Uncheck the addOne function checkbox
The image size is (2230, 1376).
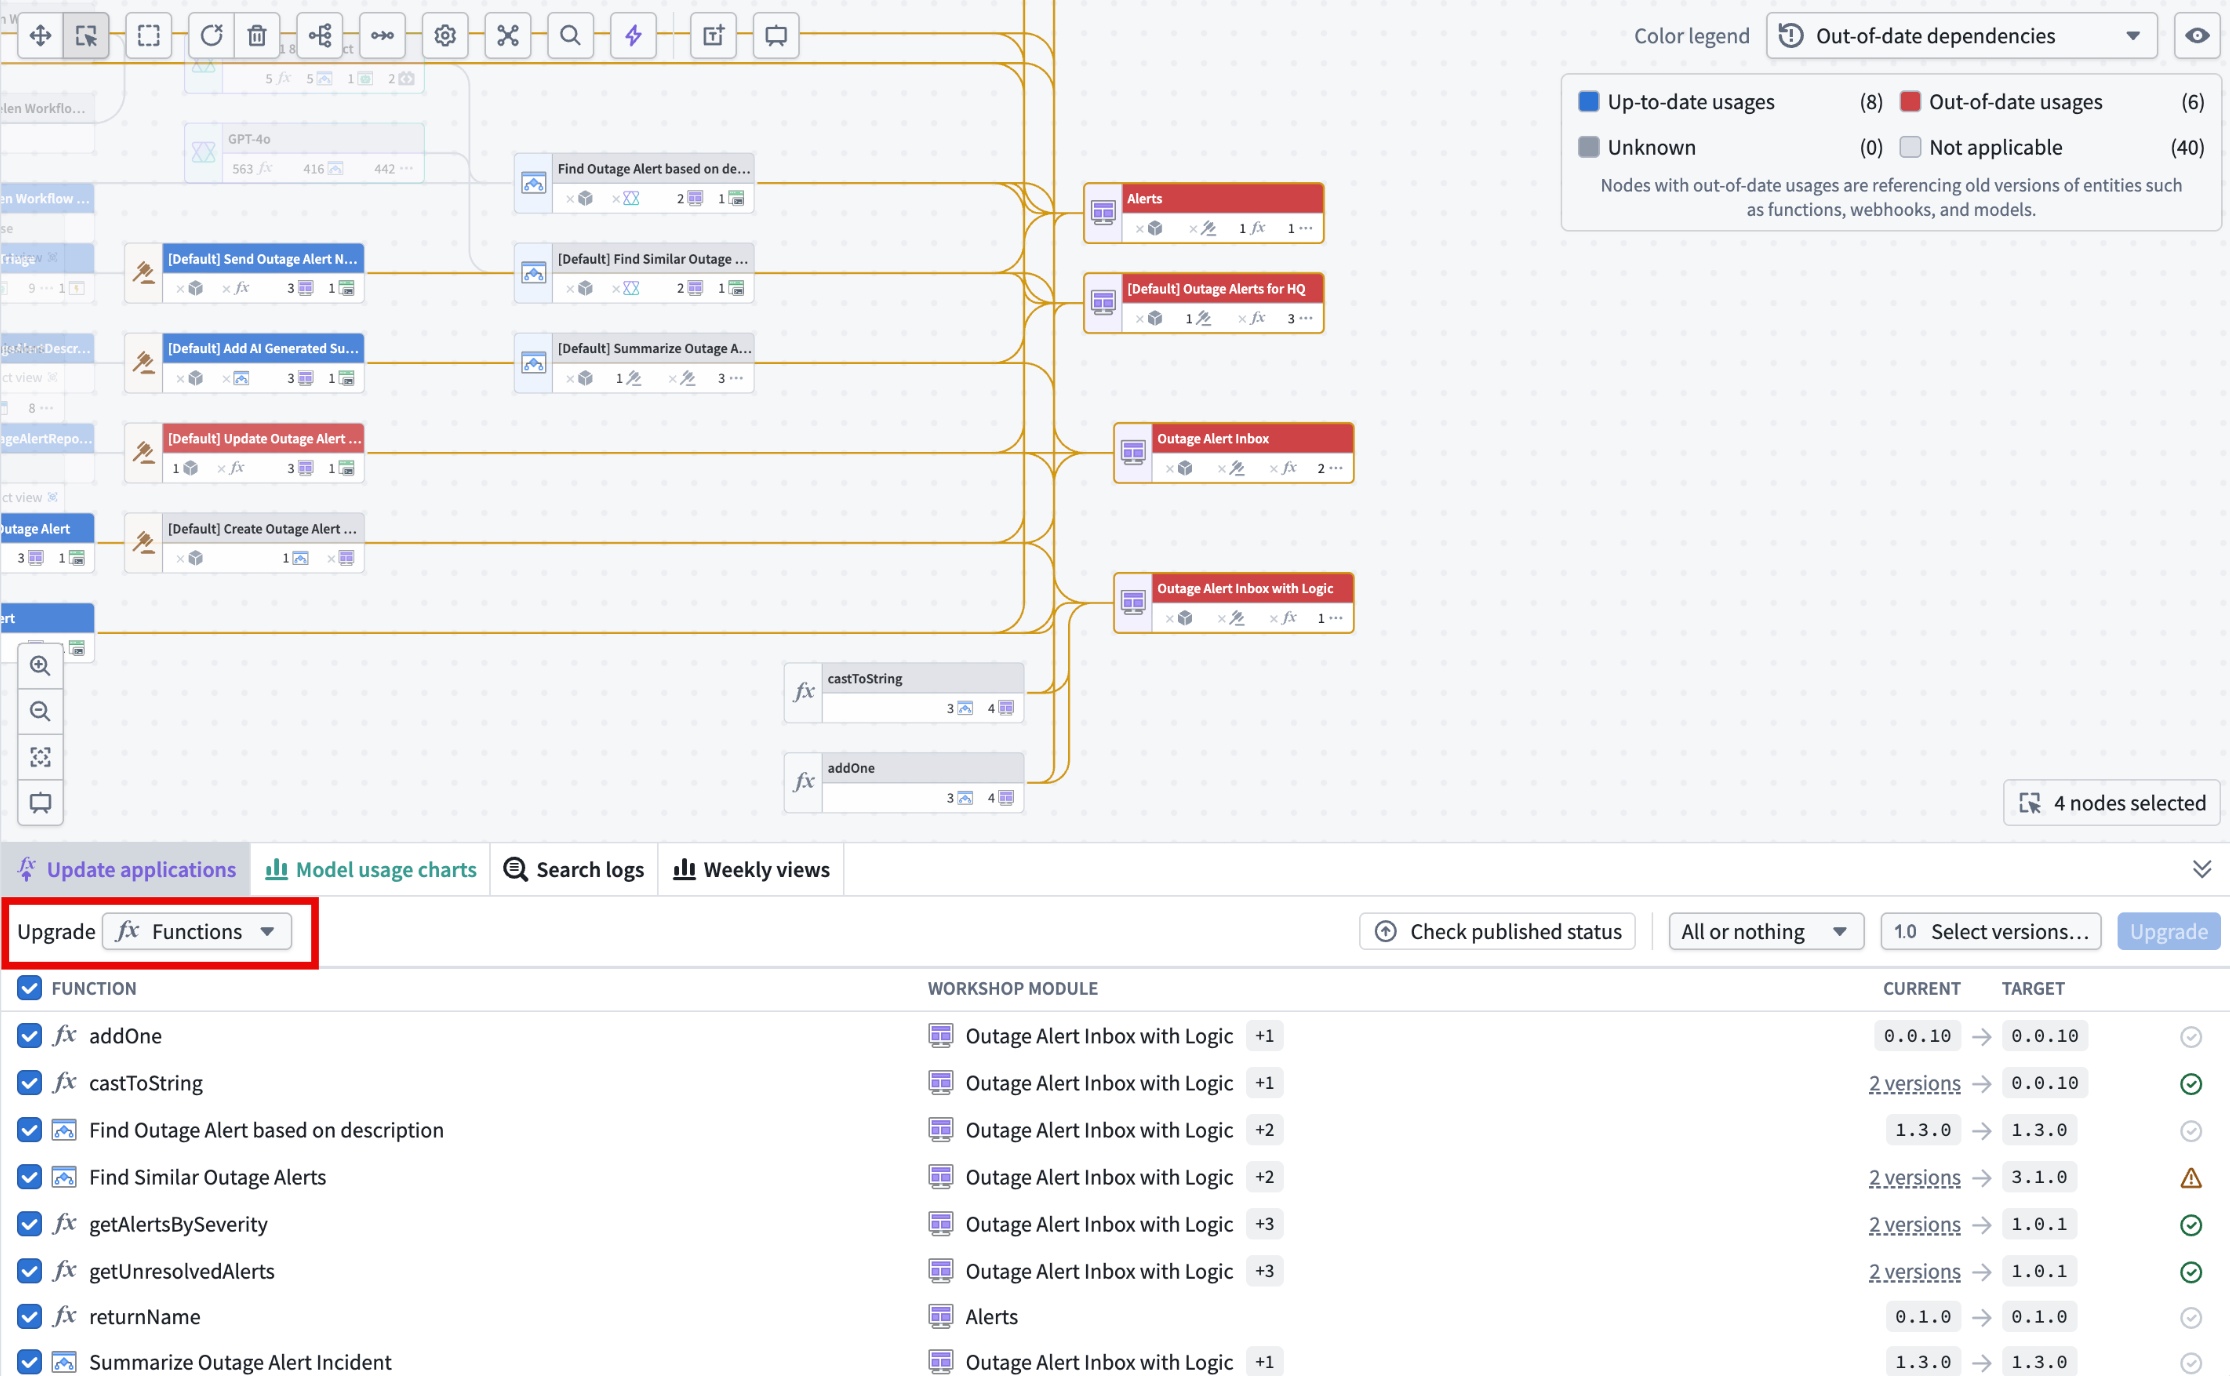(30, 1036)
